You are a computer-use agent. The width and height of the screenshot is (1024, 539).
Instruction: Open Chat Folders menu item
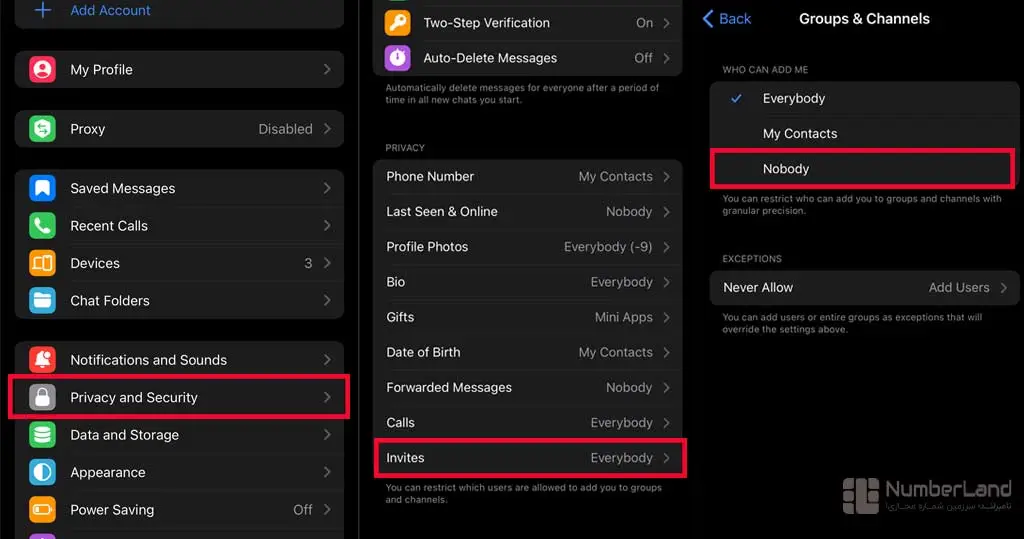[x=179, y=301]
